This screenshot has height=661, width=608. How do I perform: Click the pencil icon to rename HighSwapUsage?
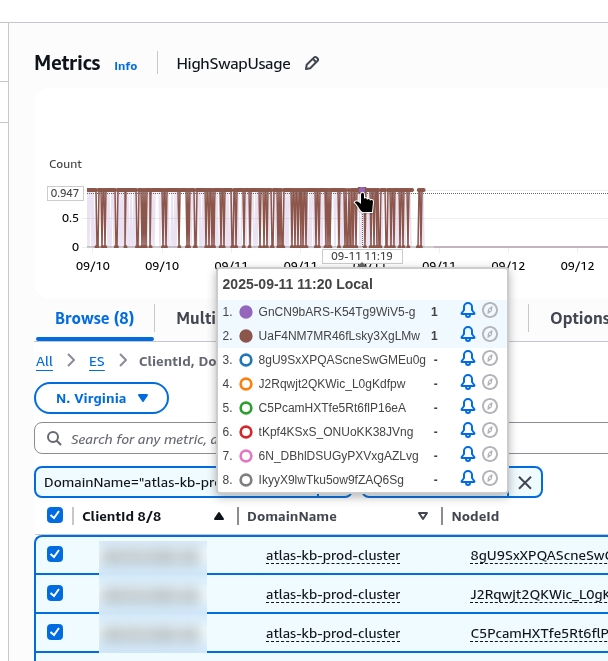point(312,64)
